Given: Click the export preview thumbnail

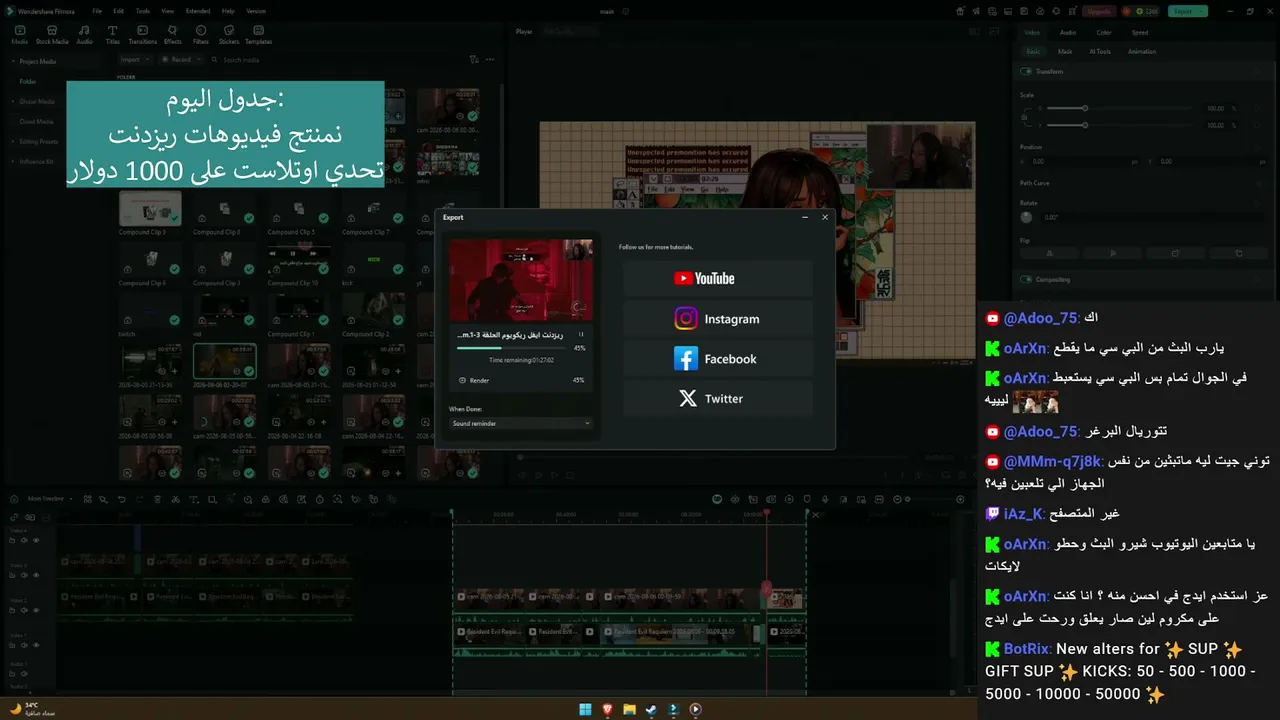Looking at the screenshot, I should [x=520, y=280].
